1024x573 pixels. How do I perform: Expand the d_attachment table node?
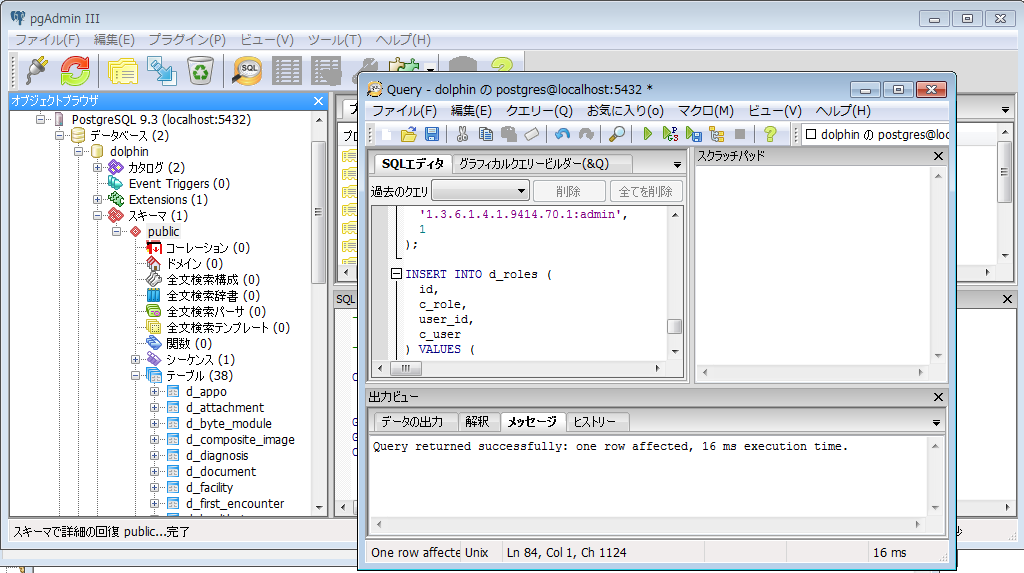pos(155,408)
